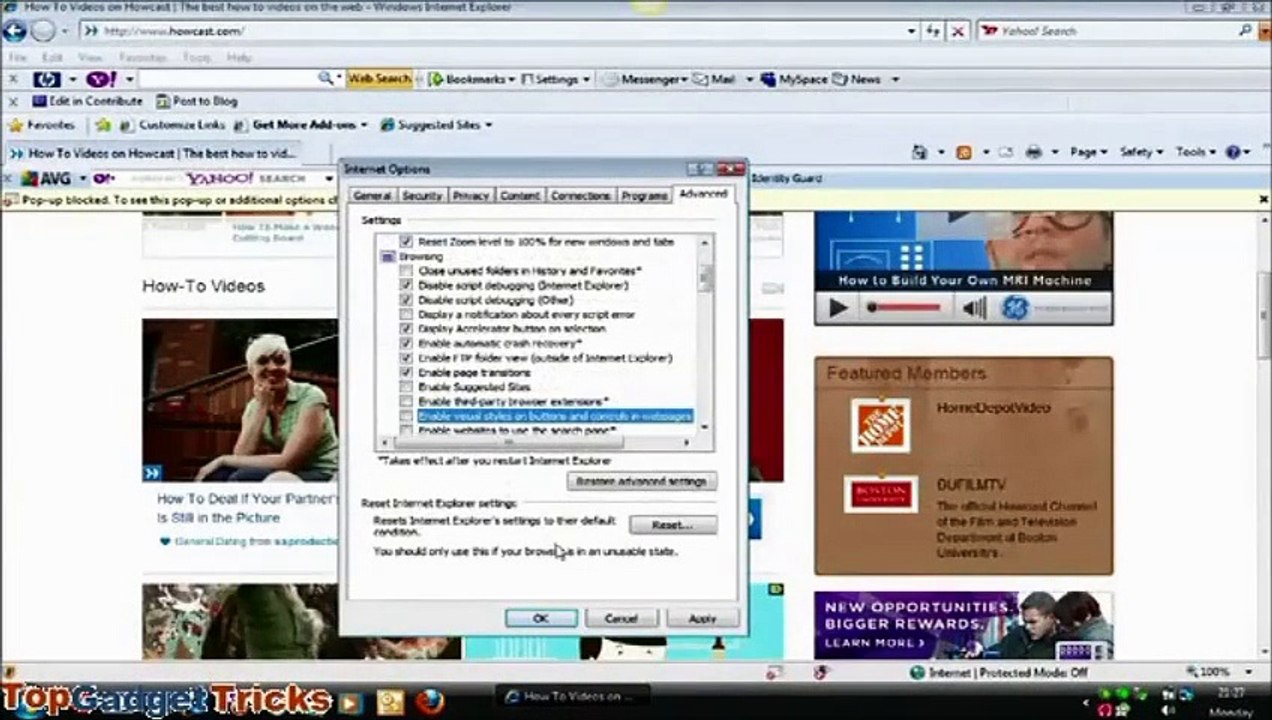Click the IE forward navigation arrow
1272x720 pixels.
click(42, 31)
